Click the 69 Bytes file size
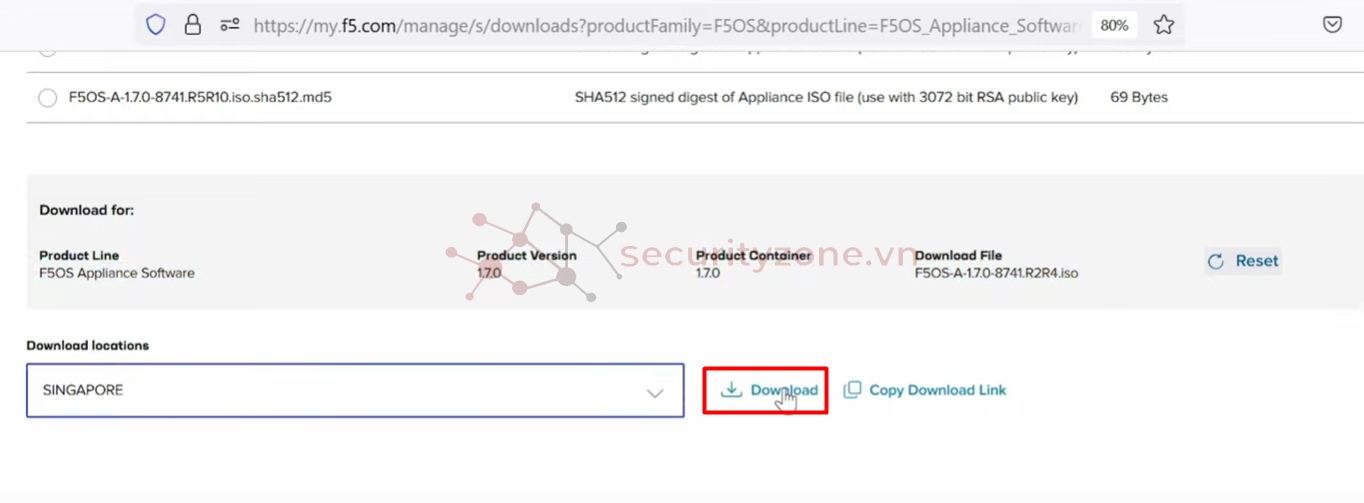Image resolution: width=1364 pixels, height=503 pixels. (1139, 98)
